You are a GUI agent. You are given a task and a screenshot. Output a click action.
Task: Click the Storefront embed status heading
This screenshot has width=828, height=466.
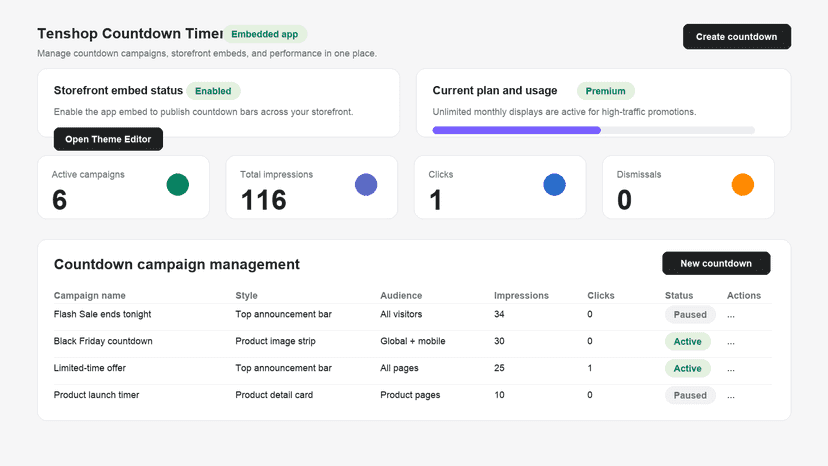point(118,90)
